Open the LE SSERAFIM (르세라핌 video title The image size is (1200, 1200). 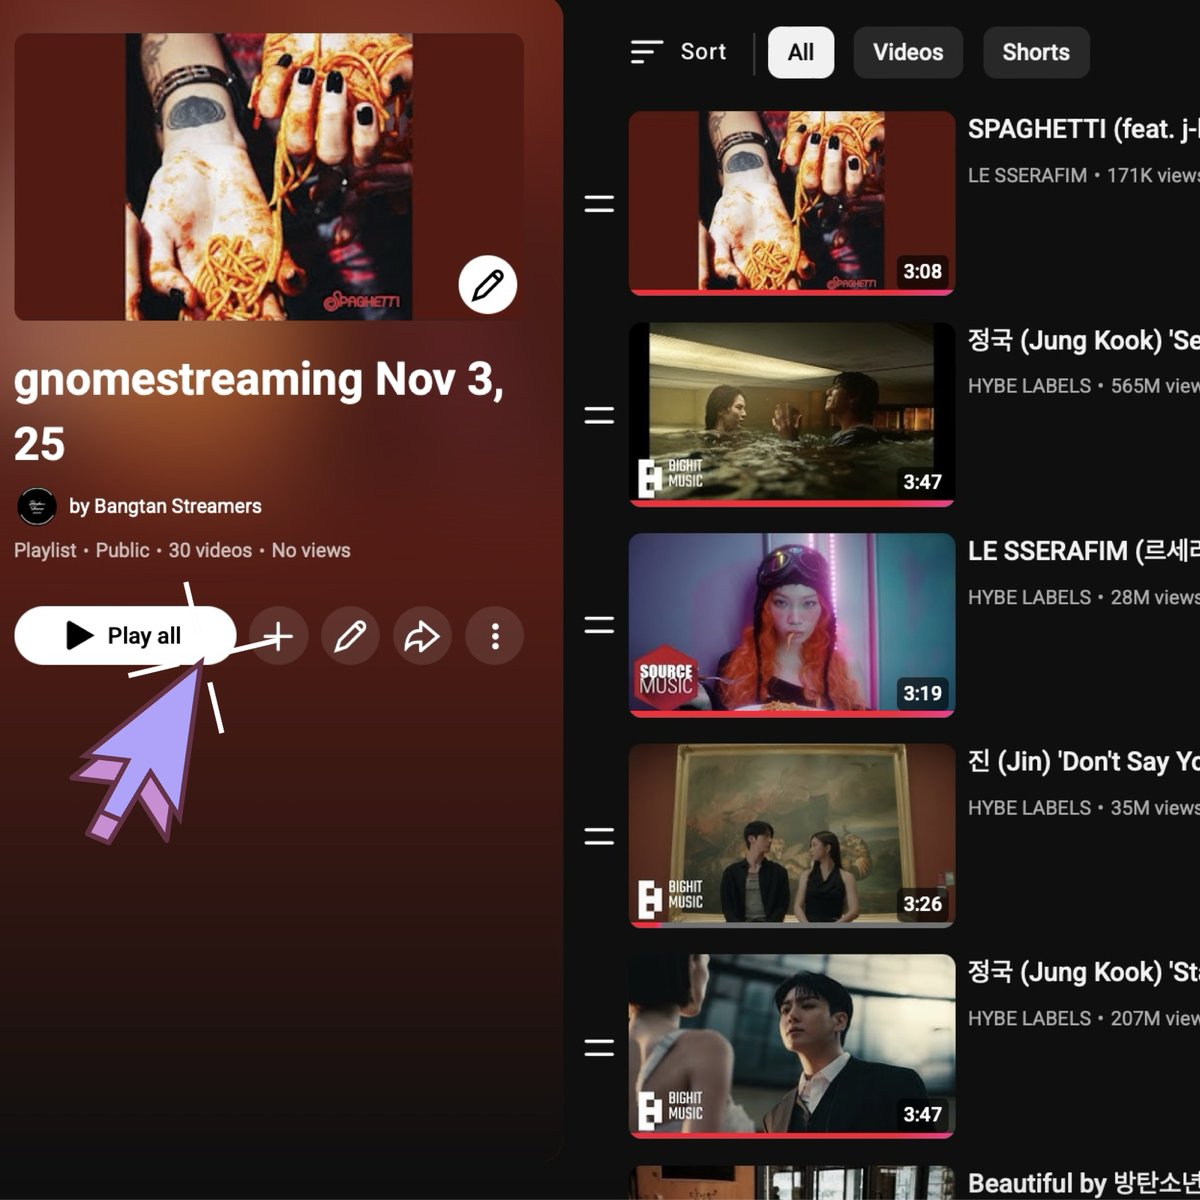[1083, 551]
